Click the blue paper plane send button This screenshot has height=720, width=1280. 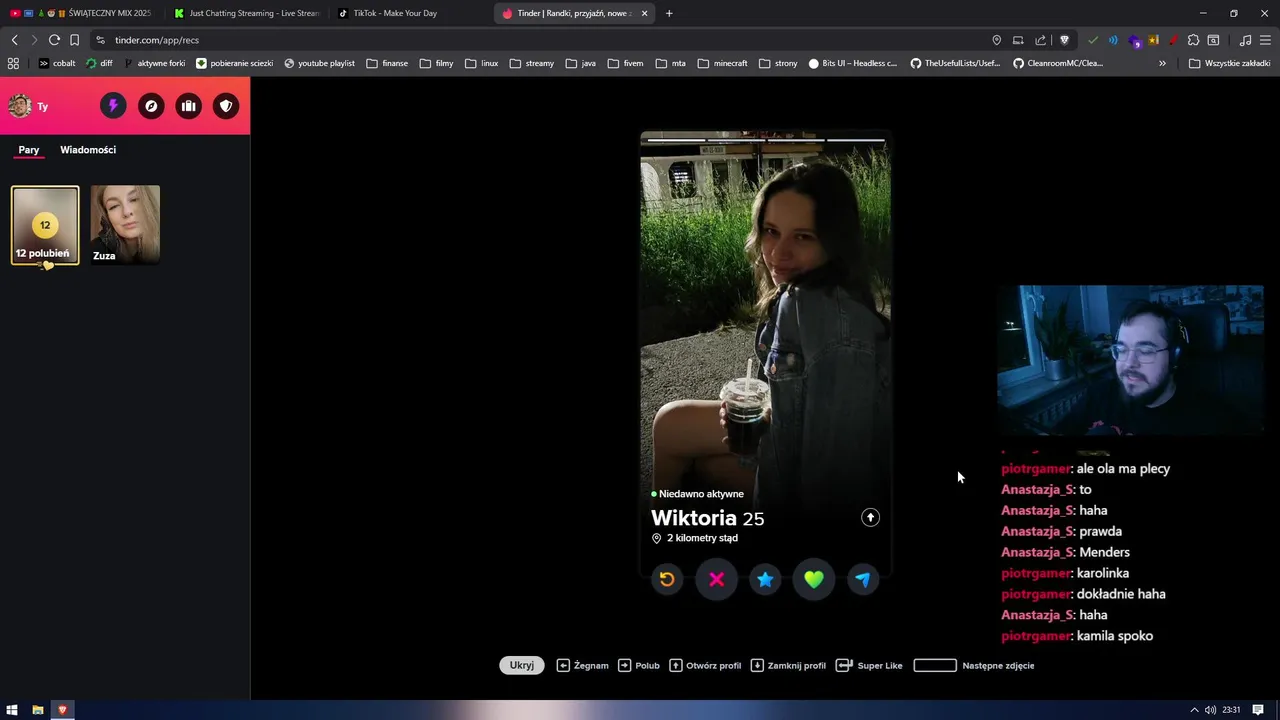(x=862, y=579)
